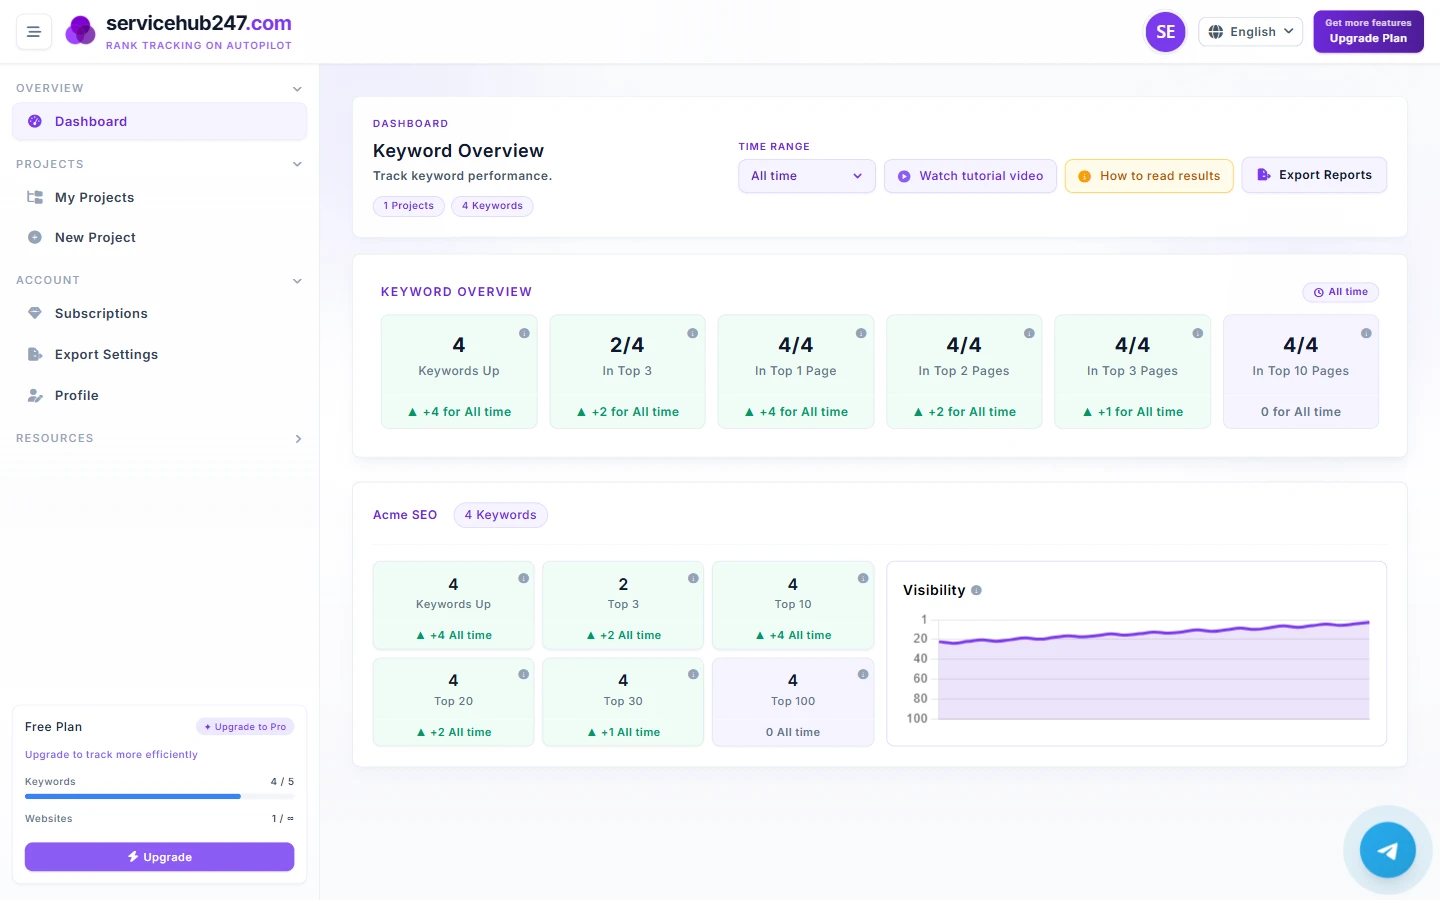1440x900 pixels.
Task: Click info icon on Acme SEO Top 20 card
Action: [x=523, y=674]
